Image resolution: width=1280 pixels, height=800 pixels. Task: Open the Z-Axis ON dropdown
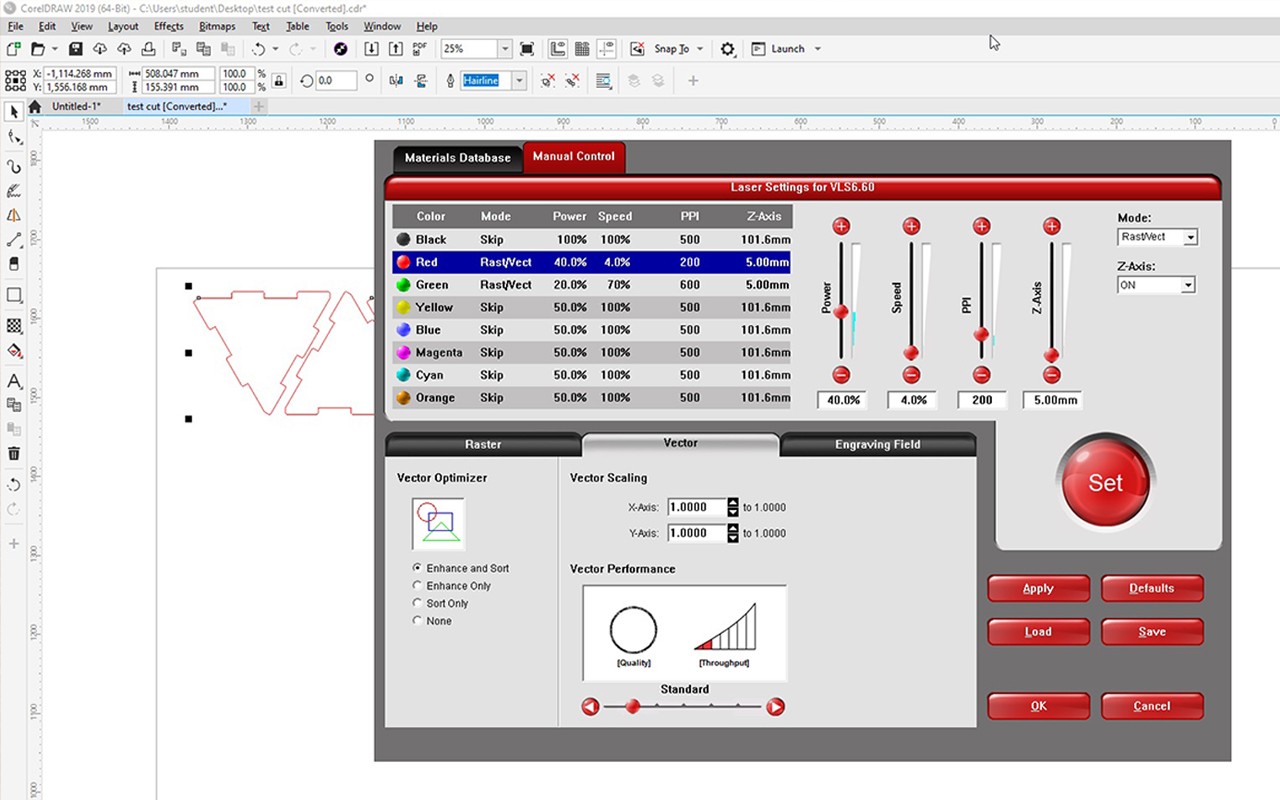(1188, 285)
